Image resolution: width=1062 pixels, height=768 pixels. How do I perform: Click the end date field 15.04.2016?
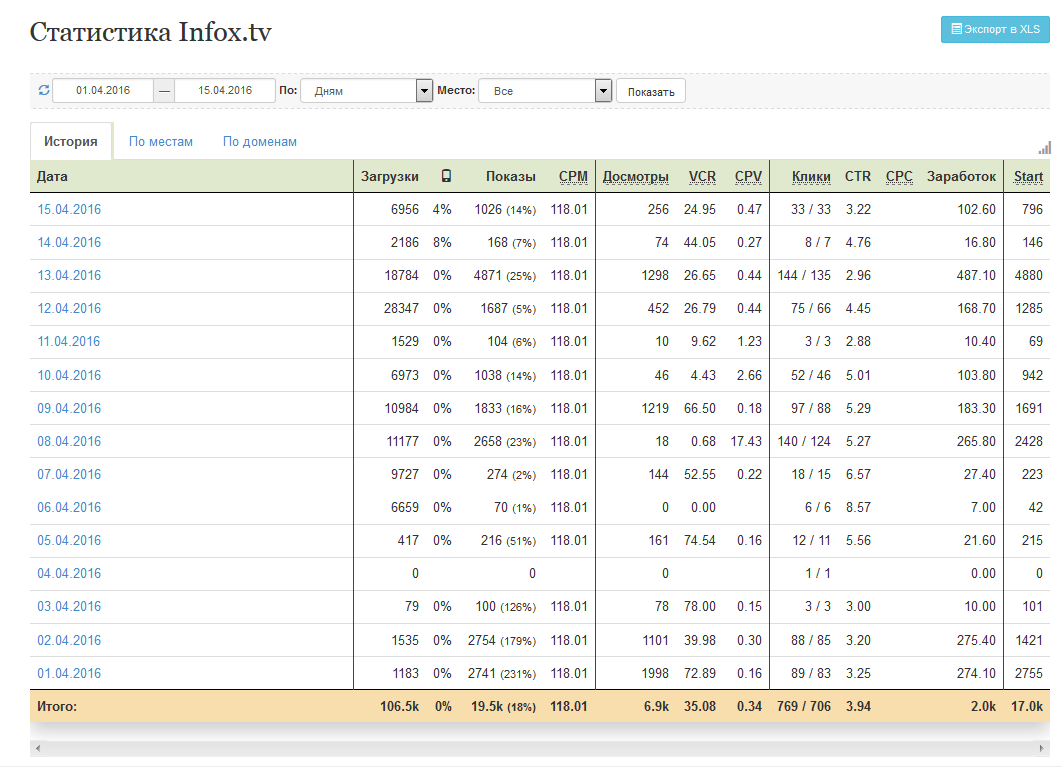pyautogui.click(x=225, y=90)
